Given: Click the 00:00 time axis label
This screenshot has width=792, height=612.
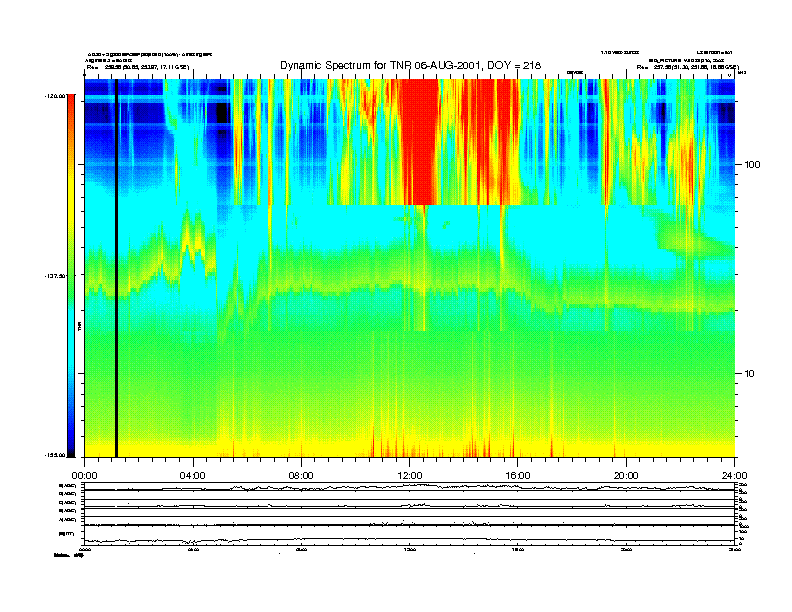Looking at the screenshot, I should (x=84, y=476).
